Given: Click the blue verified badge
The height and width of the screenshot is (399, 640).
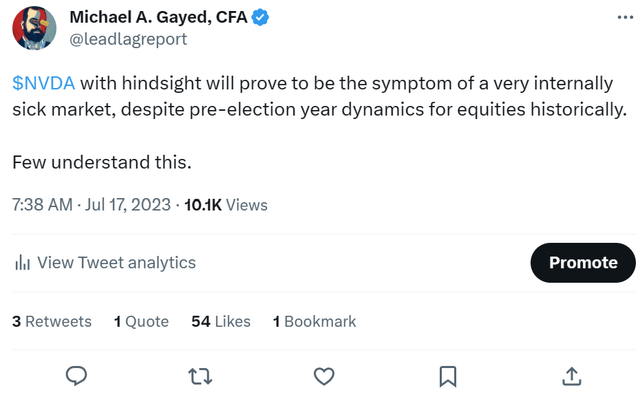Looking at the screenshot, I should 260,18.
